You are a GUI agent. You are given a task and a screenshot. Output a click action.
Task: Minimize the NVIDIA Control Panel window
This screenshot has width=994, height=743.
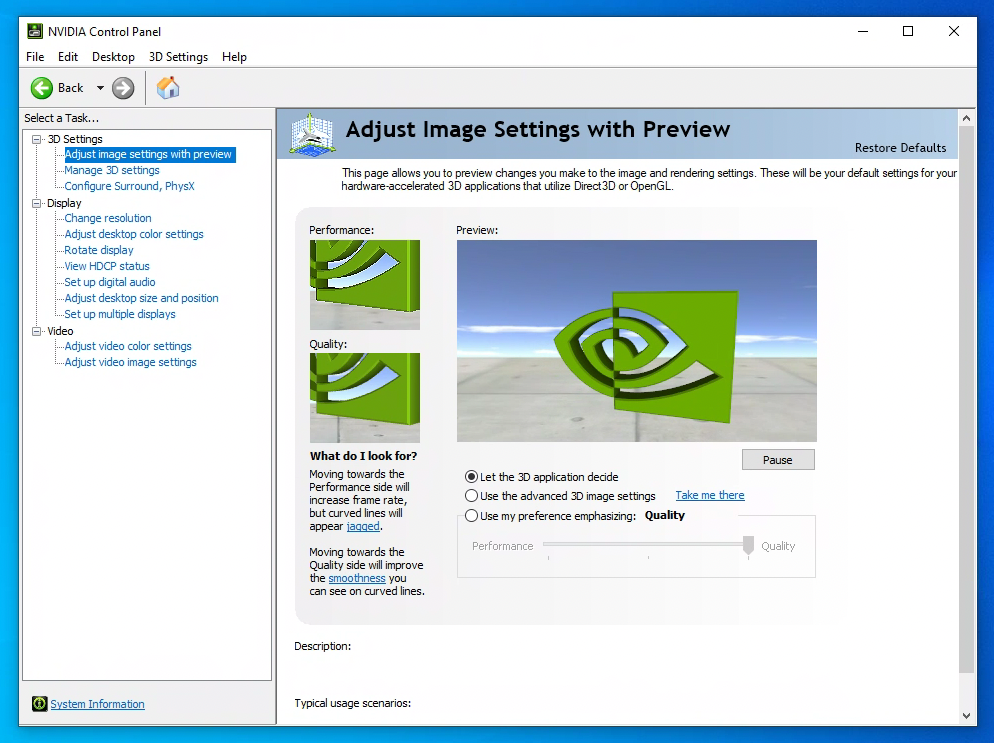(863, 31)
